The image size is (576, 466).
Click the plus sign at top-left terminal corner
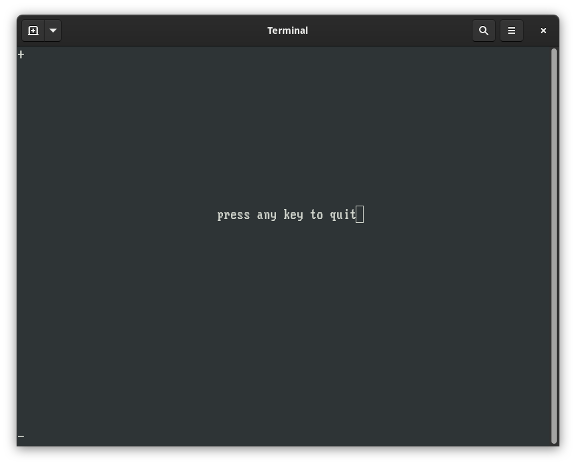click(21, 55)
